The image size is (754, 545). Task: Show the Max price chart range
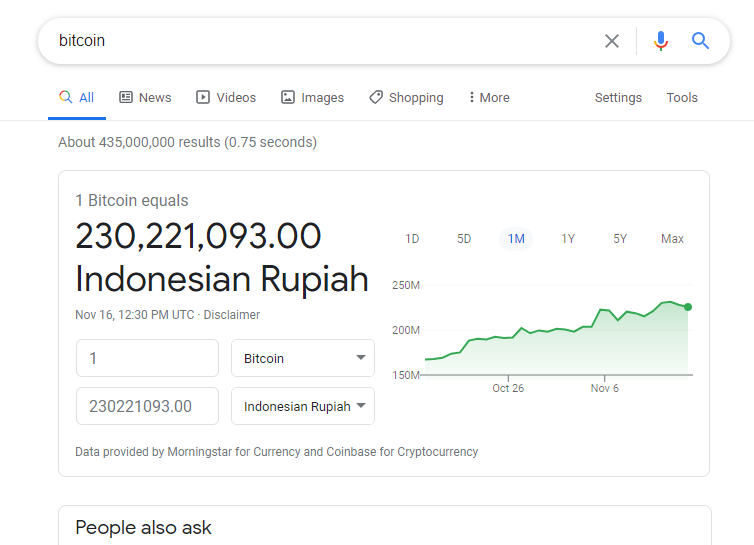[672, 239]
